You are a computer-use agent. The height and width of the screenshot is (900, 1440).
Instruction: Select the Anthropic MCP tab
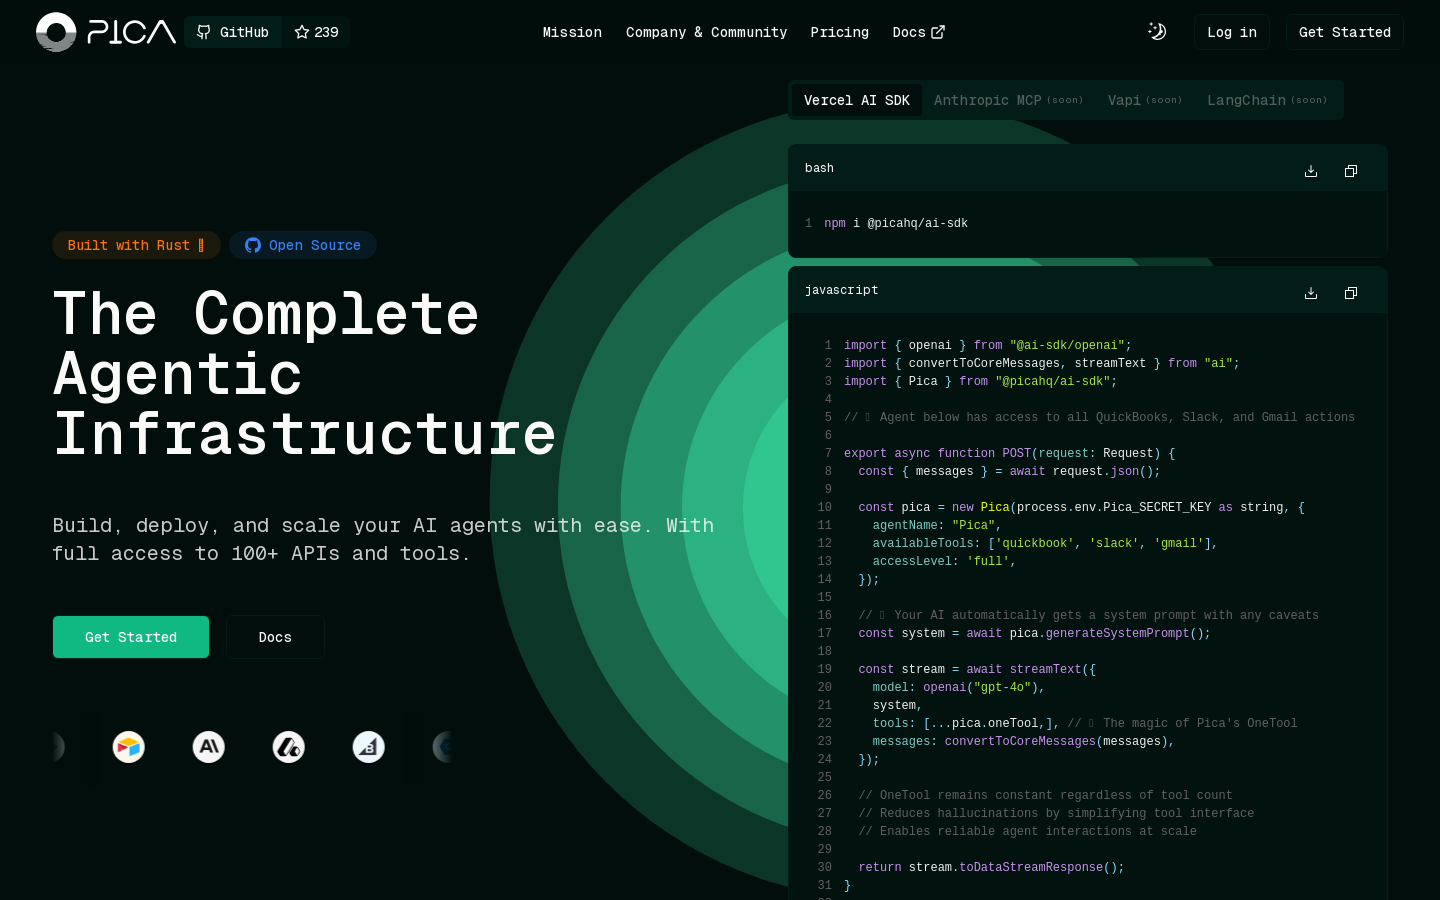tap(1008, 100)
